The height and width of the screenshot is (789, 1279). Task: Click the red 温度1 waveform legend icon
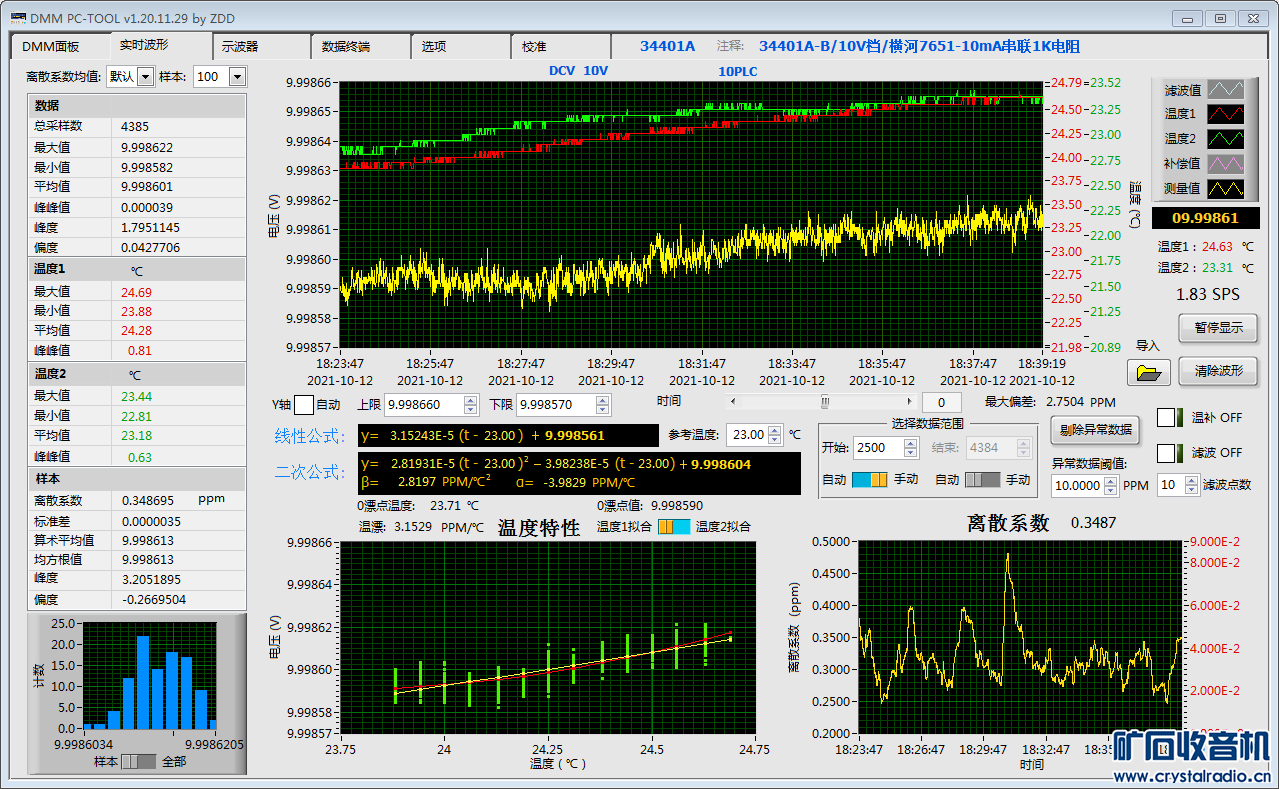(1227, 114)
